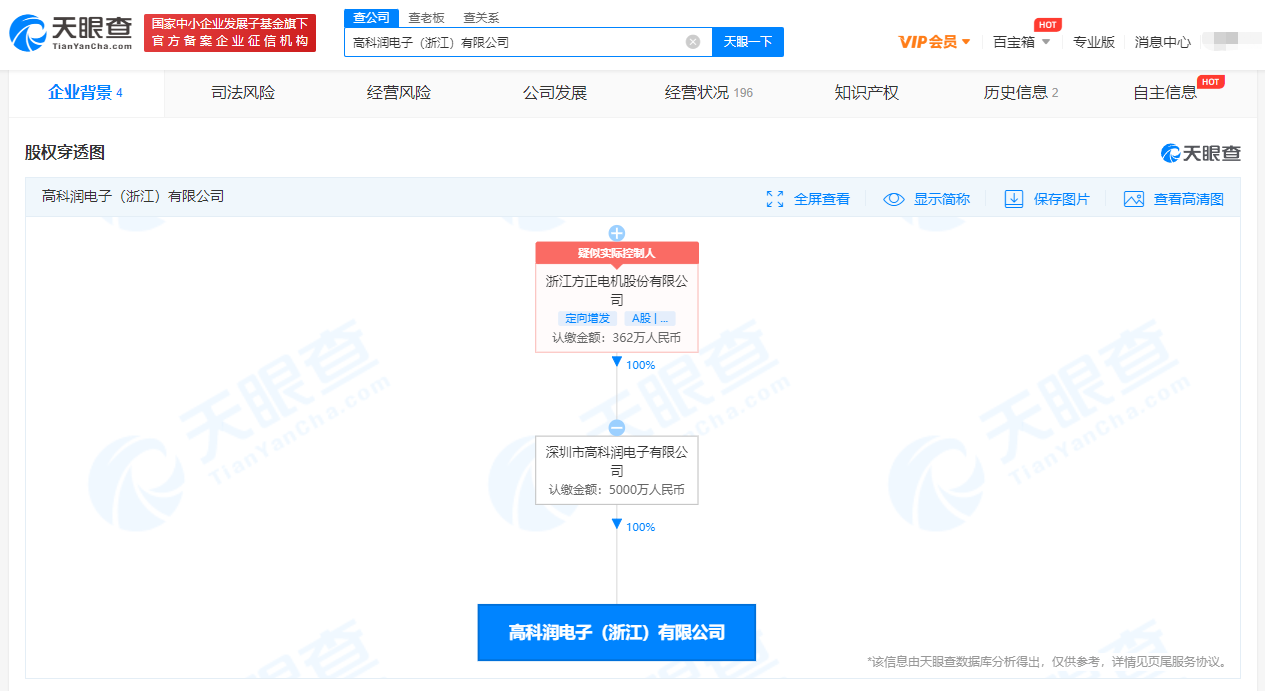Screen dimensions: 1265x691
Task: Switch to the 司法风险 tab
Action: 243,93
